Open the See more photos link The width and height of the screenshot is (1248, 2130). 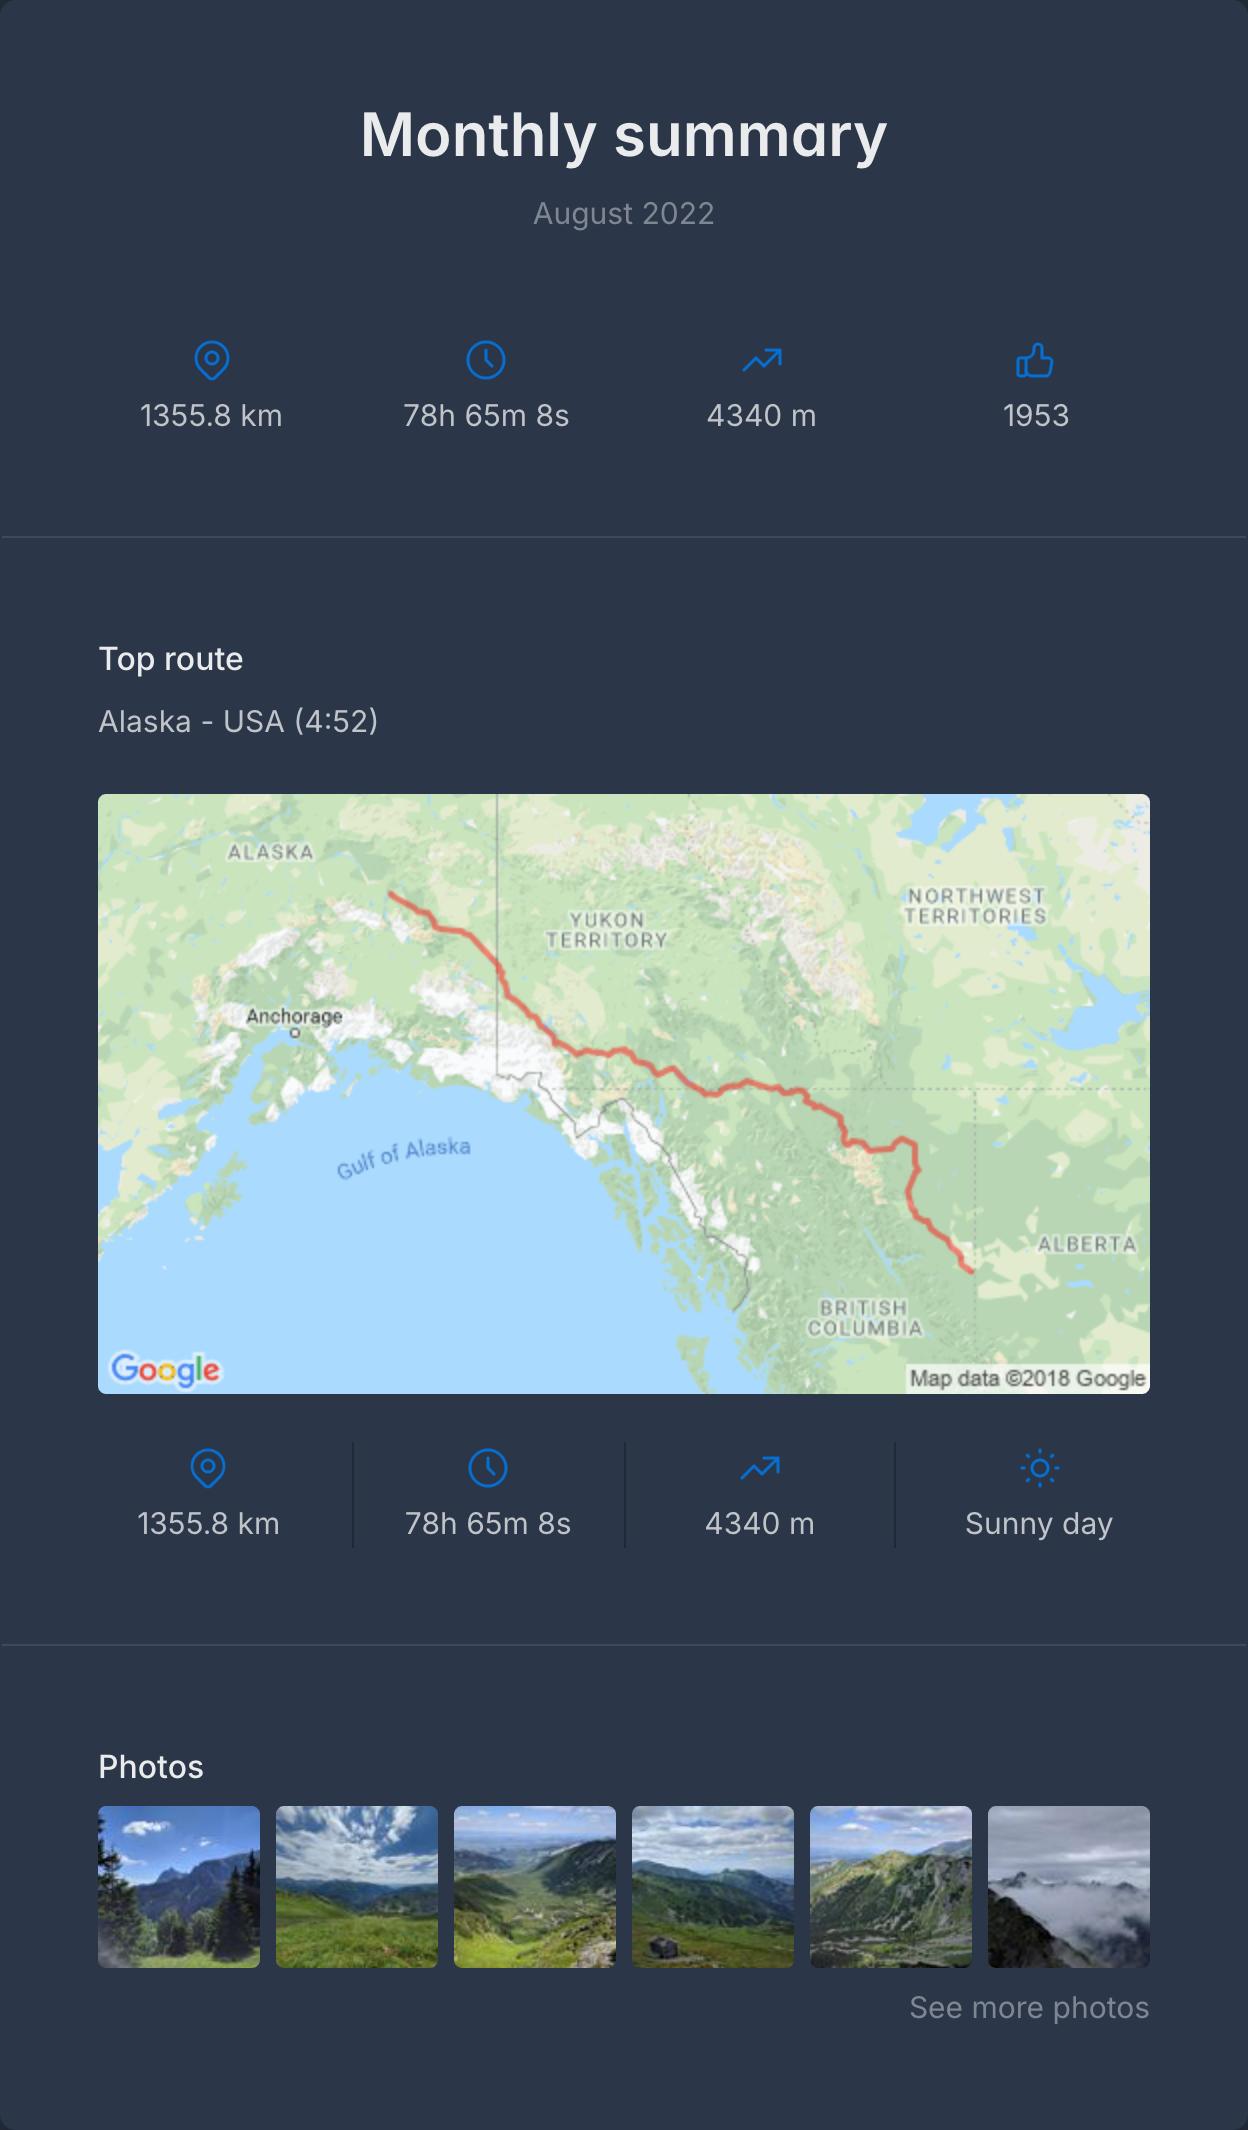1028,2007
